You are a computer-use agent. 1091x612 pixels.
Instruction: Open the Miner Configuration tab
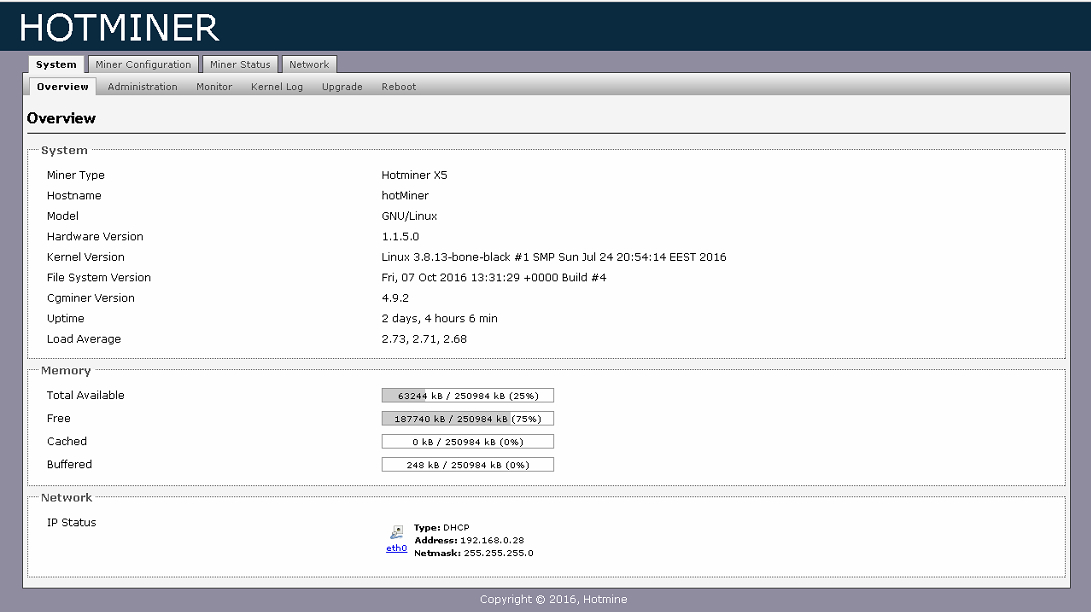point(143,65)
